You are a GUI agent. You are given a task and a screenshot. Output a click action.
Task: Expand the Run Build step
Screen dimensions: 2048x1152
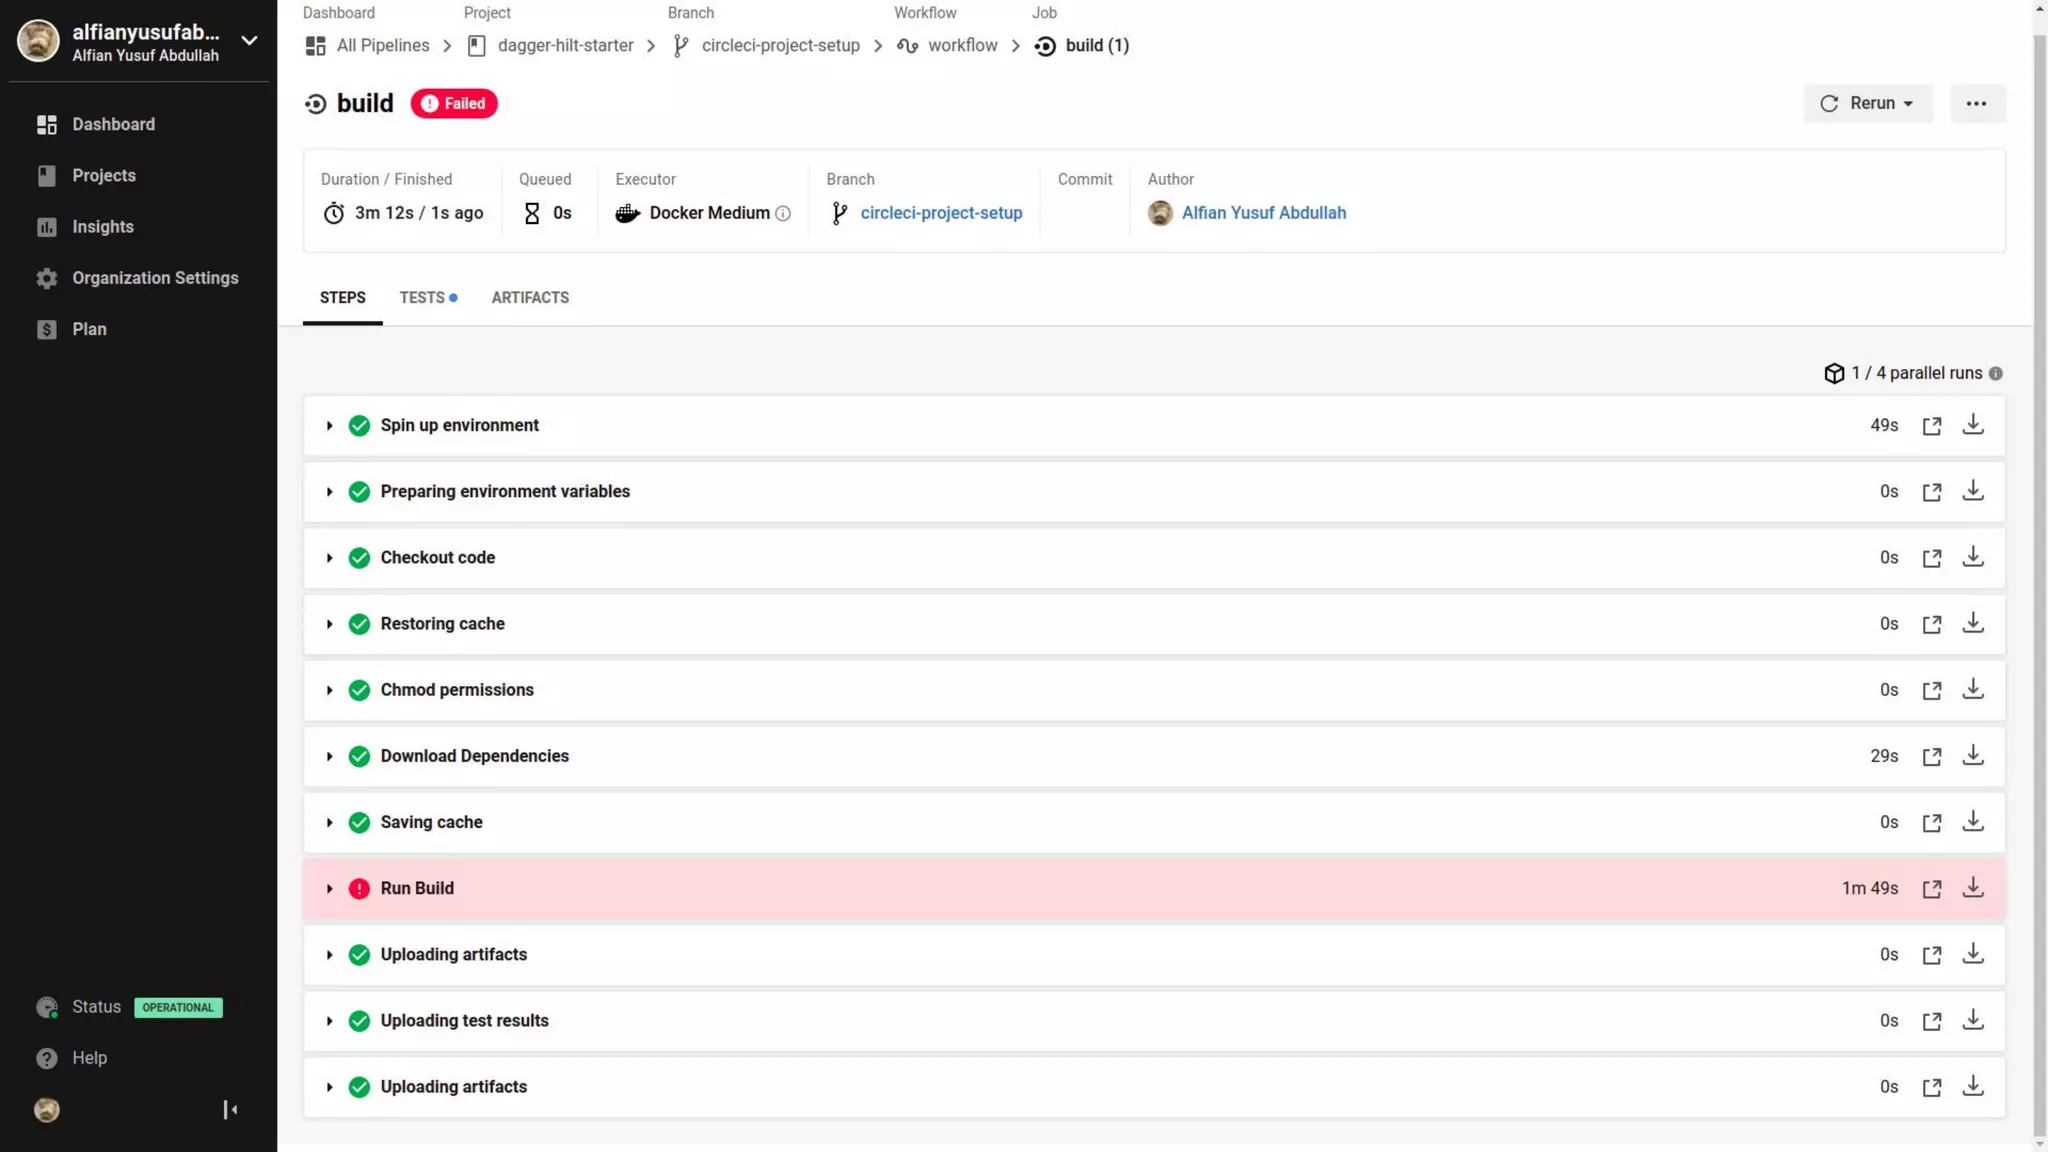[329, 889]
